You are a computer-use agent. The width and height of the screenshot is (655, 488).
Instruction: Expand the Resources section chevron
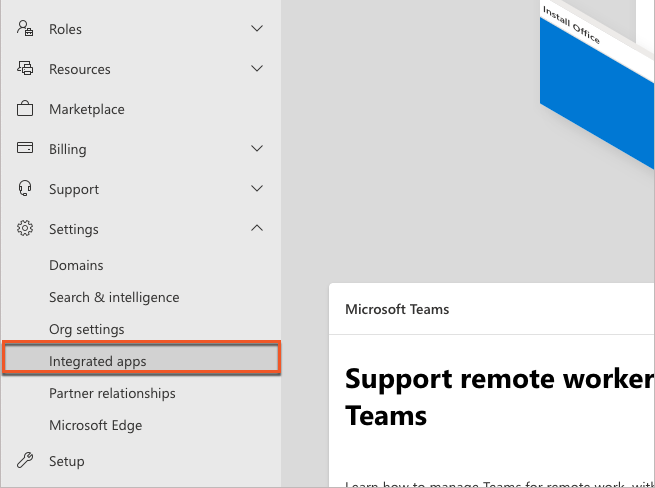(257, 68)
